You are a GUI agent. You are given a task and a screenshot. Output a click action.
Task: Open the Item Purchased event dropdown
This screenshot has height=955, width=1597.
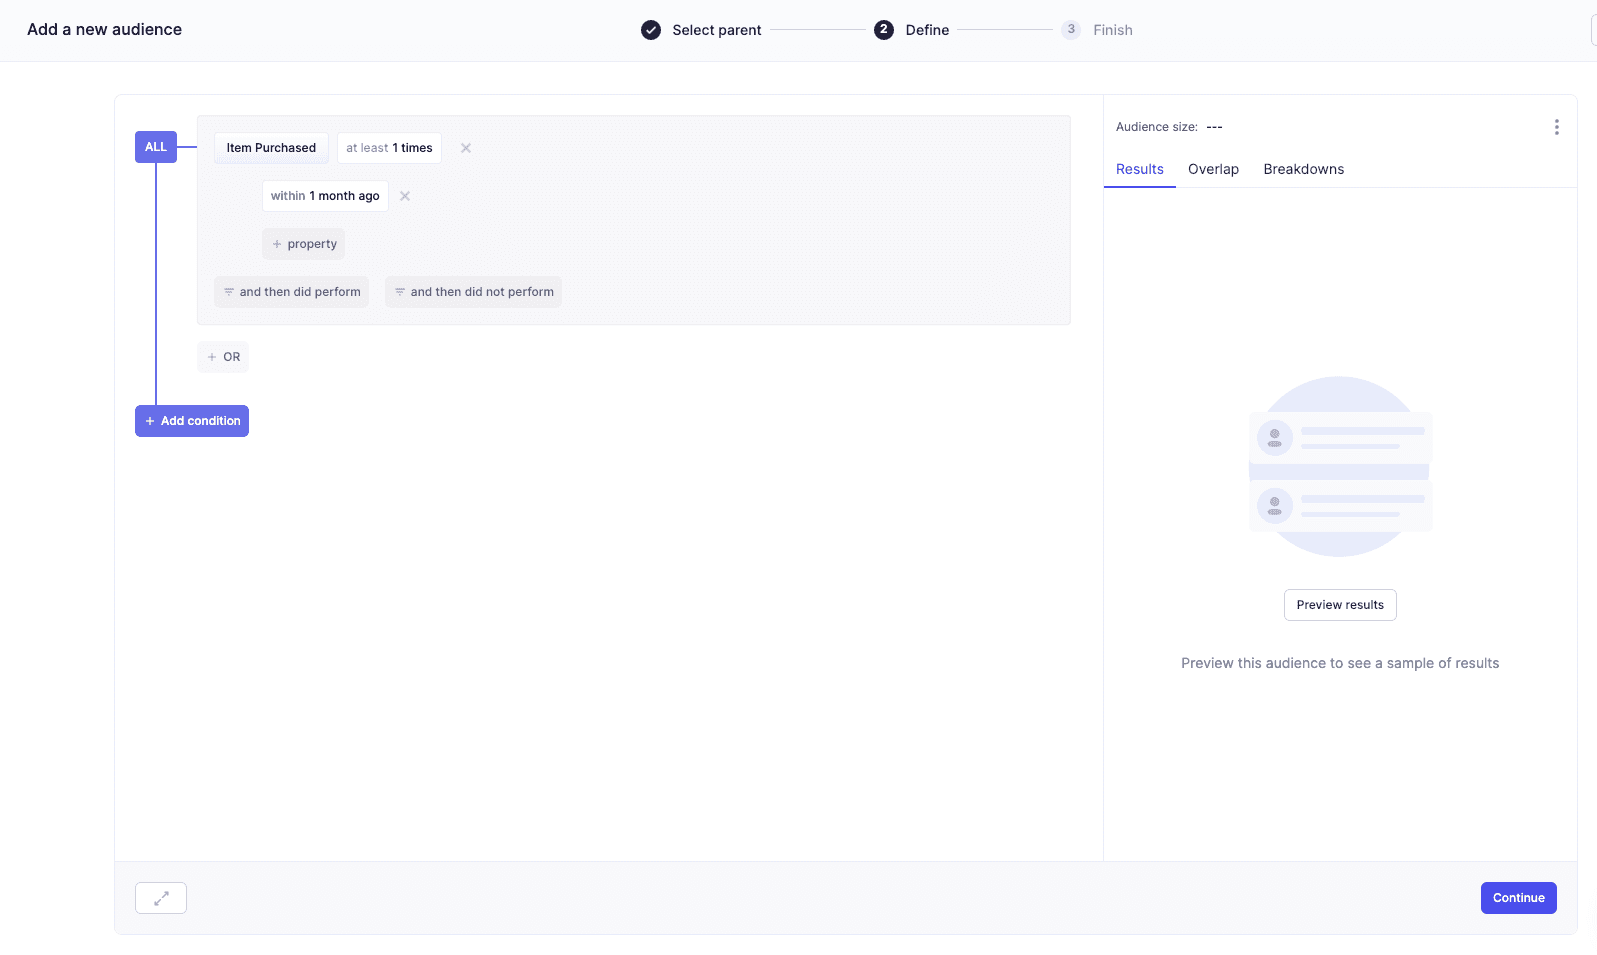(x=271, y=148)
